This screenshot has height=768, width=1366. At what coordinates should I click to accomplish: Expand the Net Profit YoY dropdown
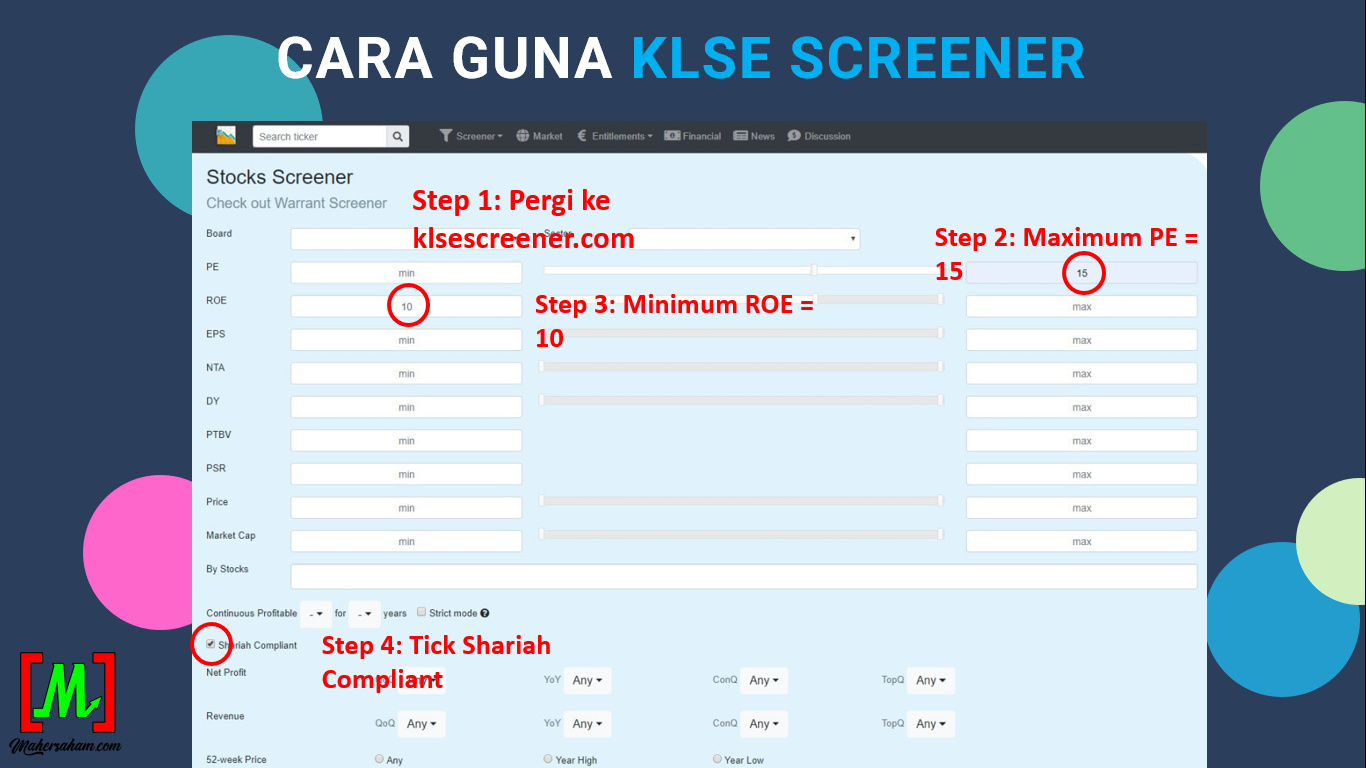tap(587, 681)
